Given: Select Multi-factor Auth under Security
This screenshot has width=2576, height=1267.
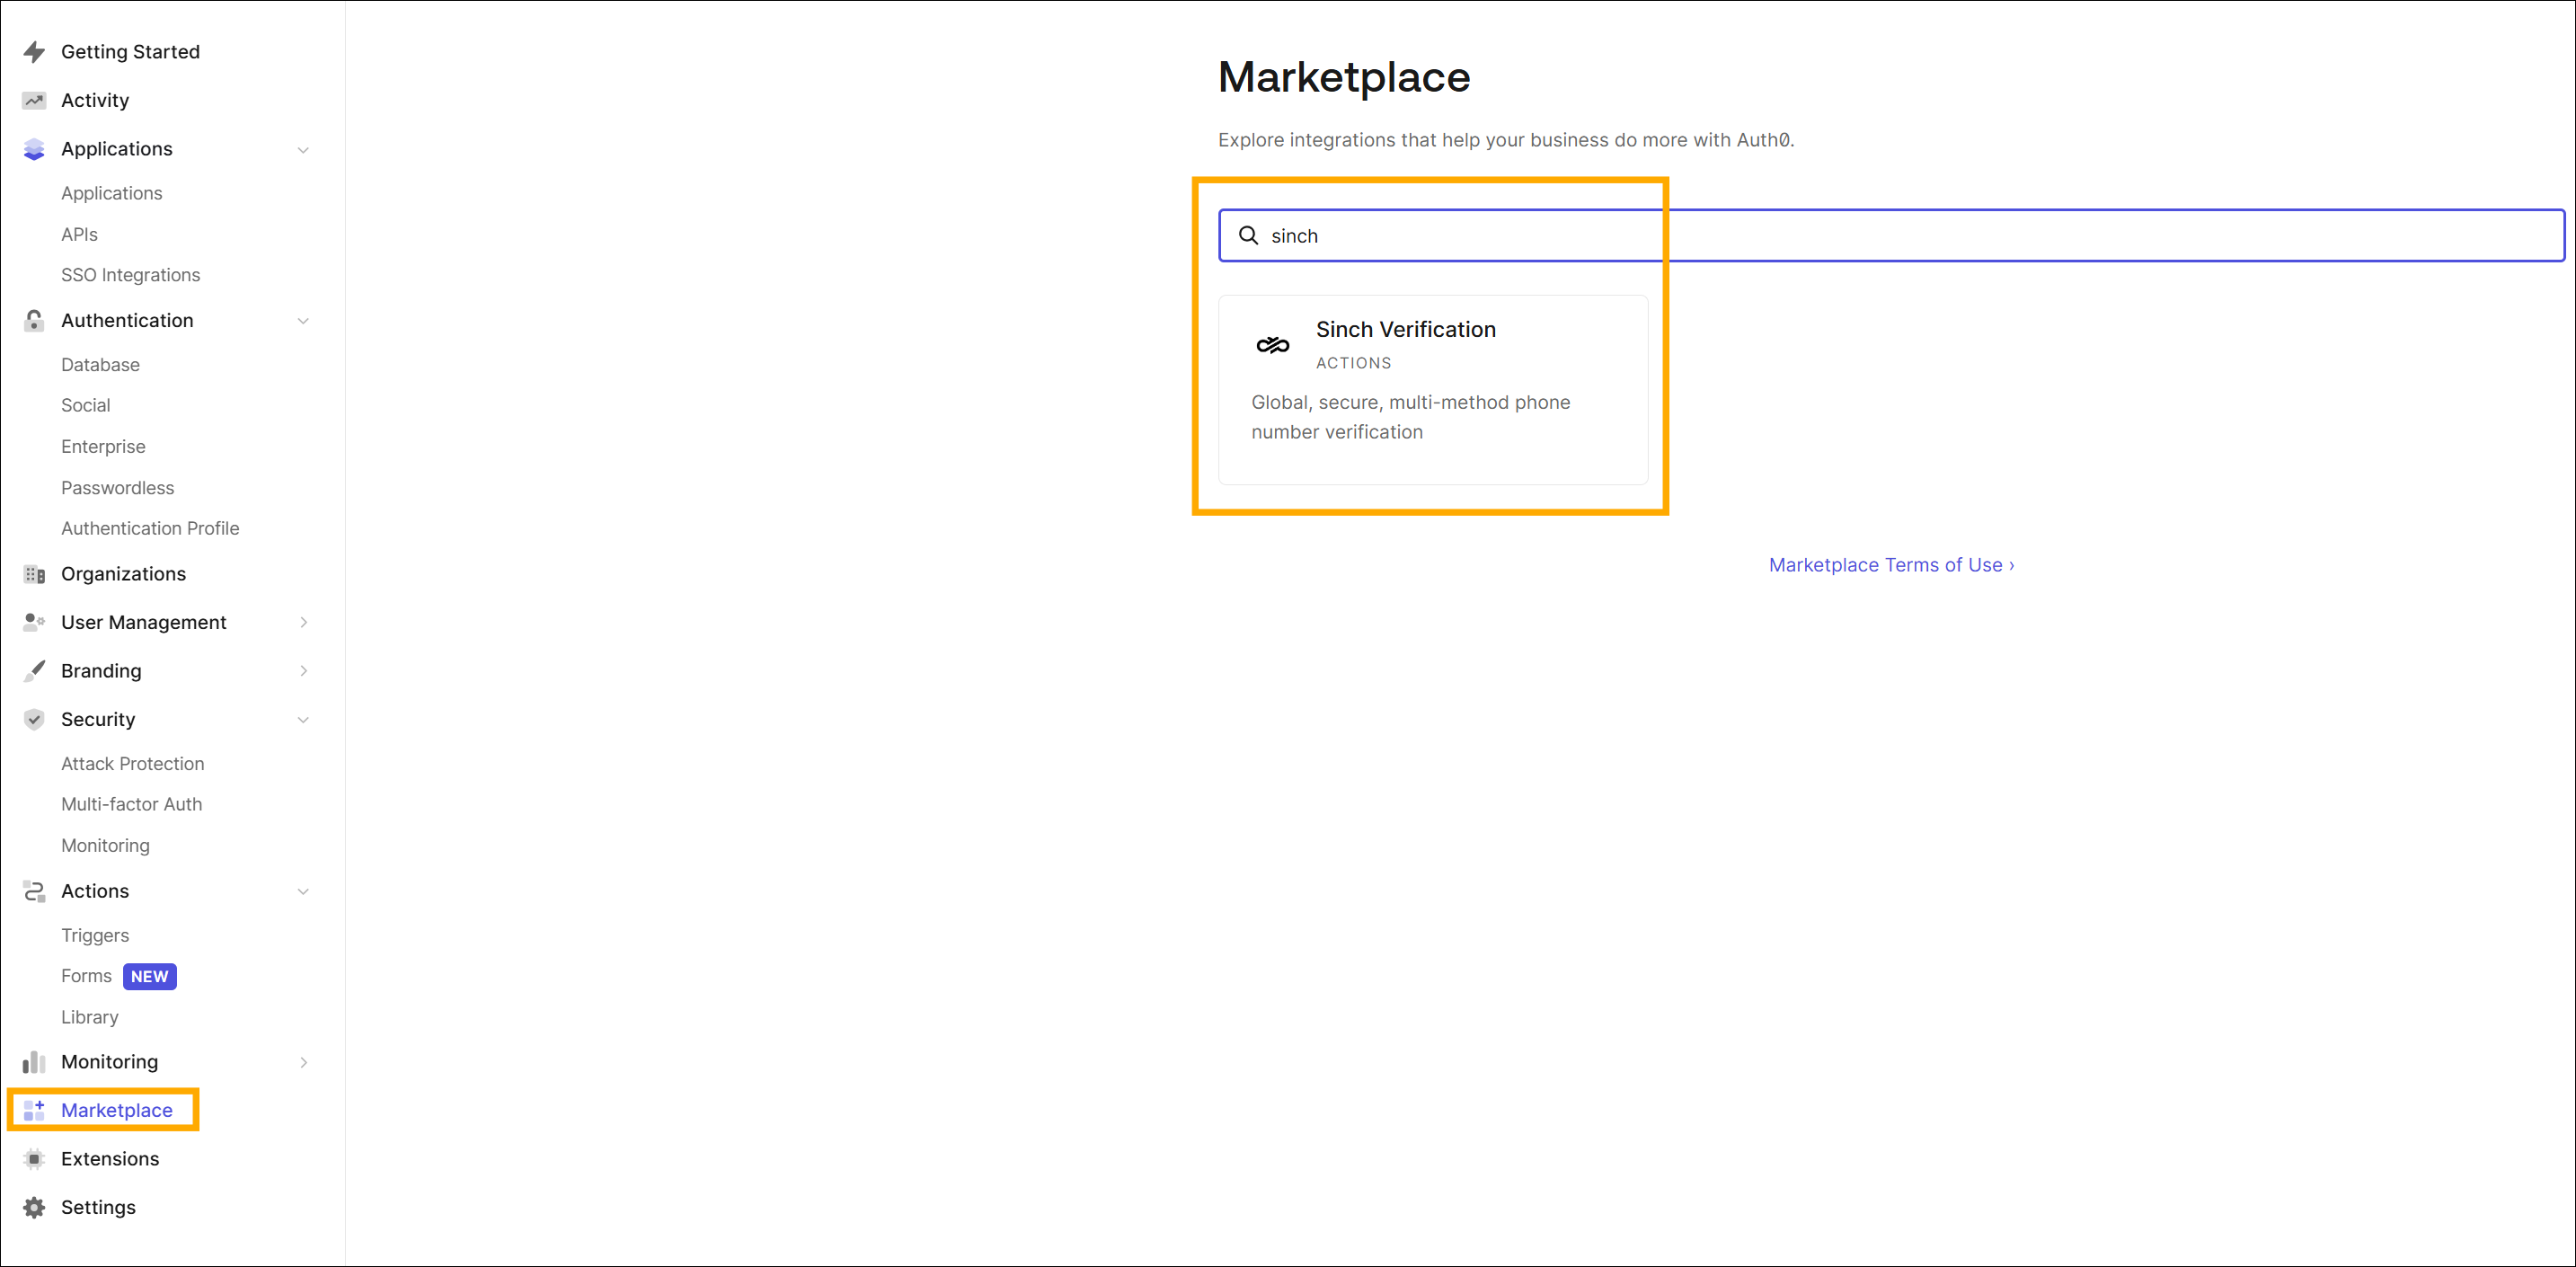Looking at the screenshot, I should (x=131, y=803).
